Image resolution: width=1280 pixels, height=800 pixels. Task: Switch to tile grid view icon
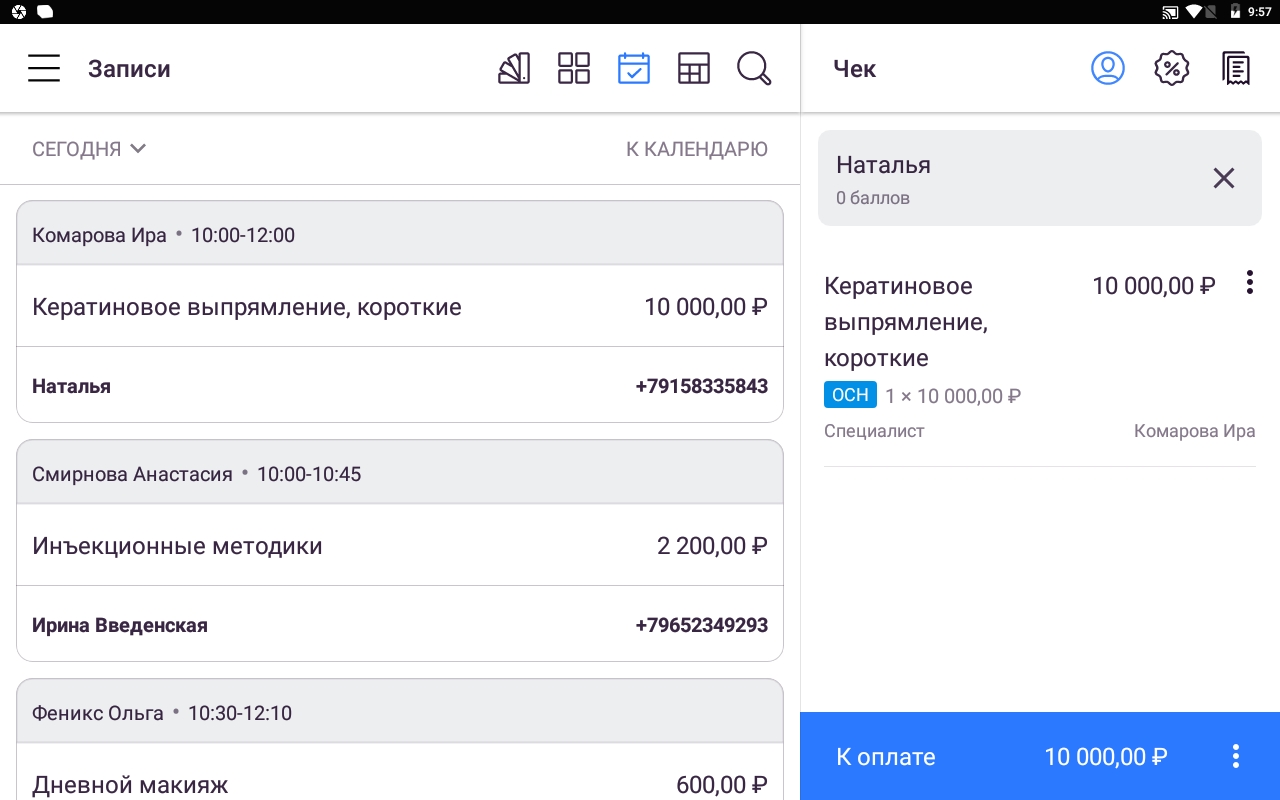click(574, 69)
